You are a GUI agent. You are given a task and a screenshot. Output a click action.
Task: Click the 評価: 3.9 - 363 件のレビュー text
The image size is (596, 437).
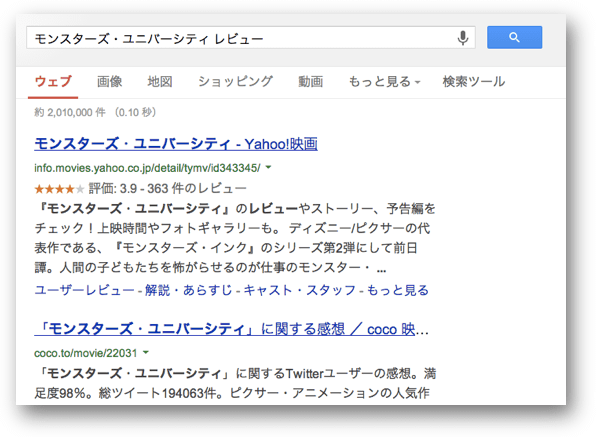(168, 188)
